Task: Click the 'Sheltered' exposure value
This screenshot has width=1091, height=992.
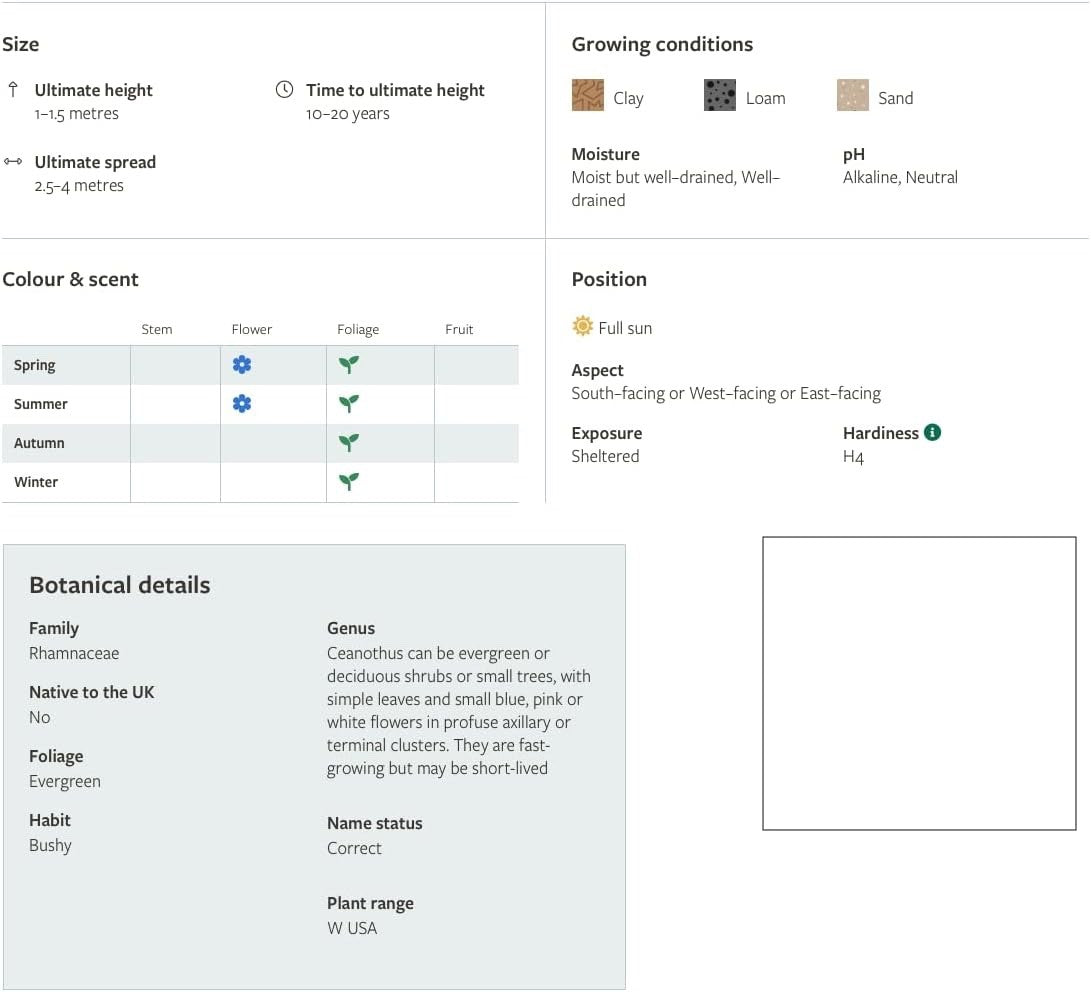Action: click(605, 456)
